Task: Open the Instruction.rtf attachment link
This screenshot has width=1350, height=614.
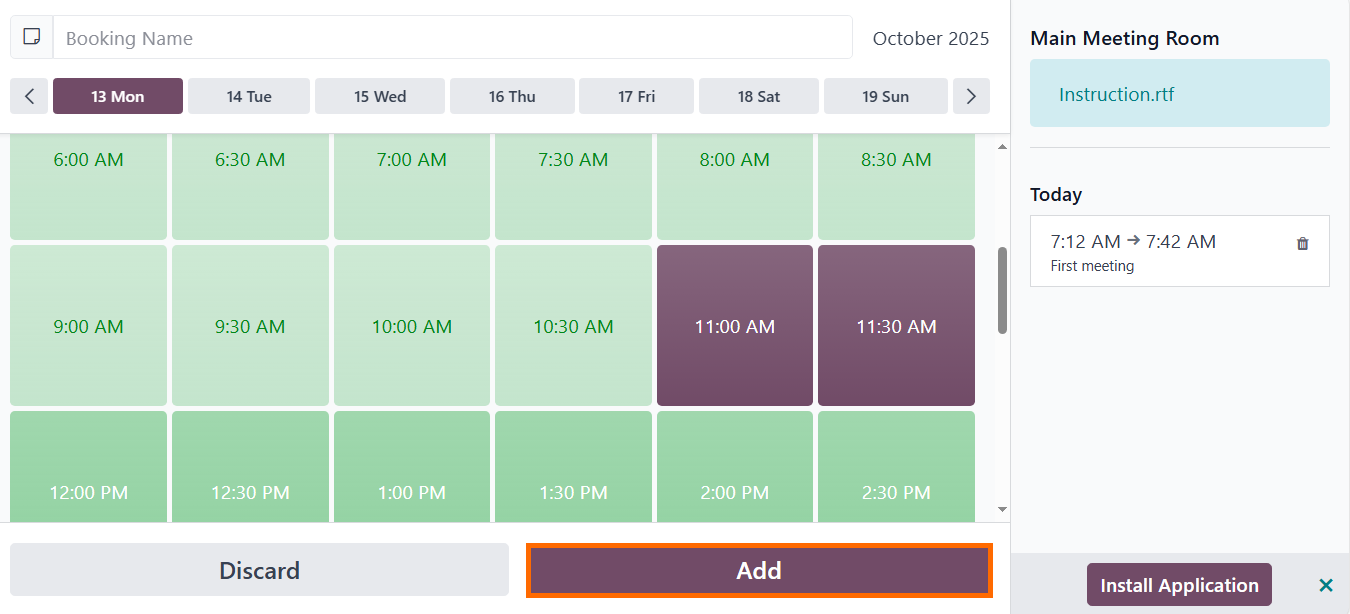Action: (x=1116, y=95)
